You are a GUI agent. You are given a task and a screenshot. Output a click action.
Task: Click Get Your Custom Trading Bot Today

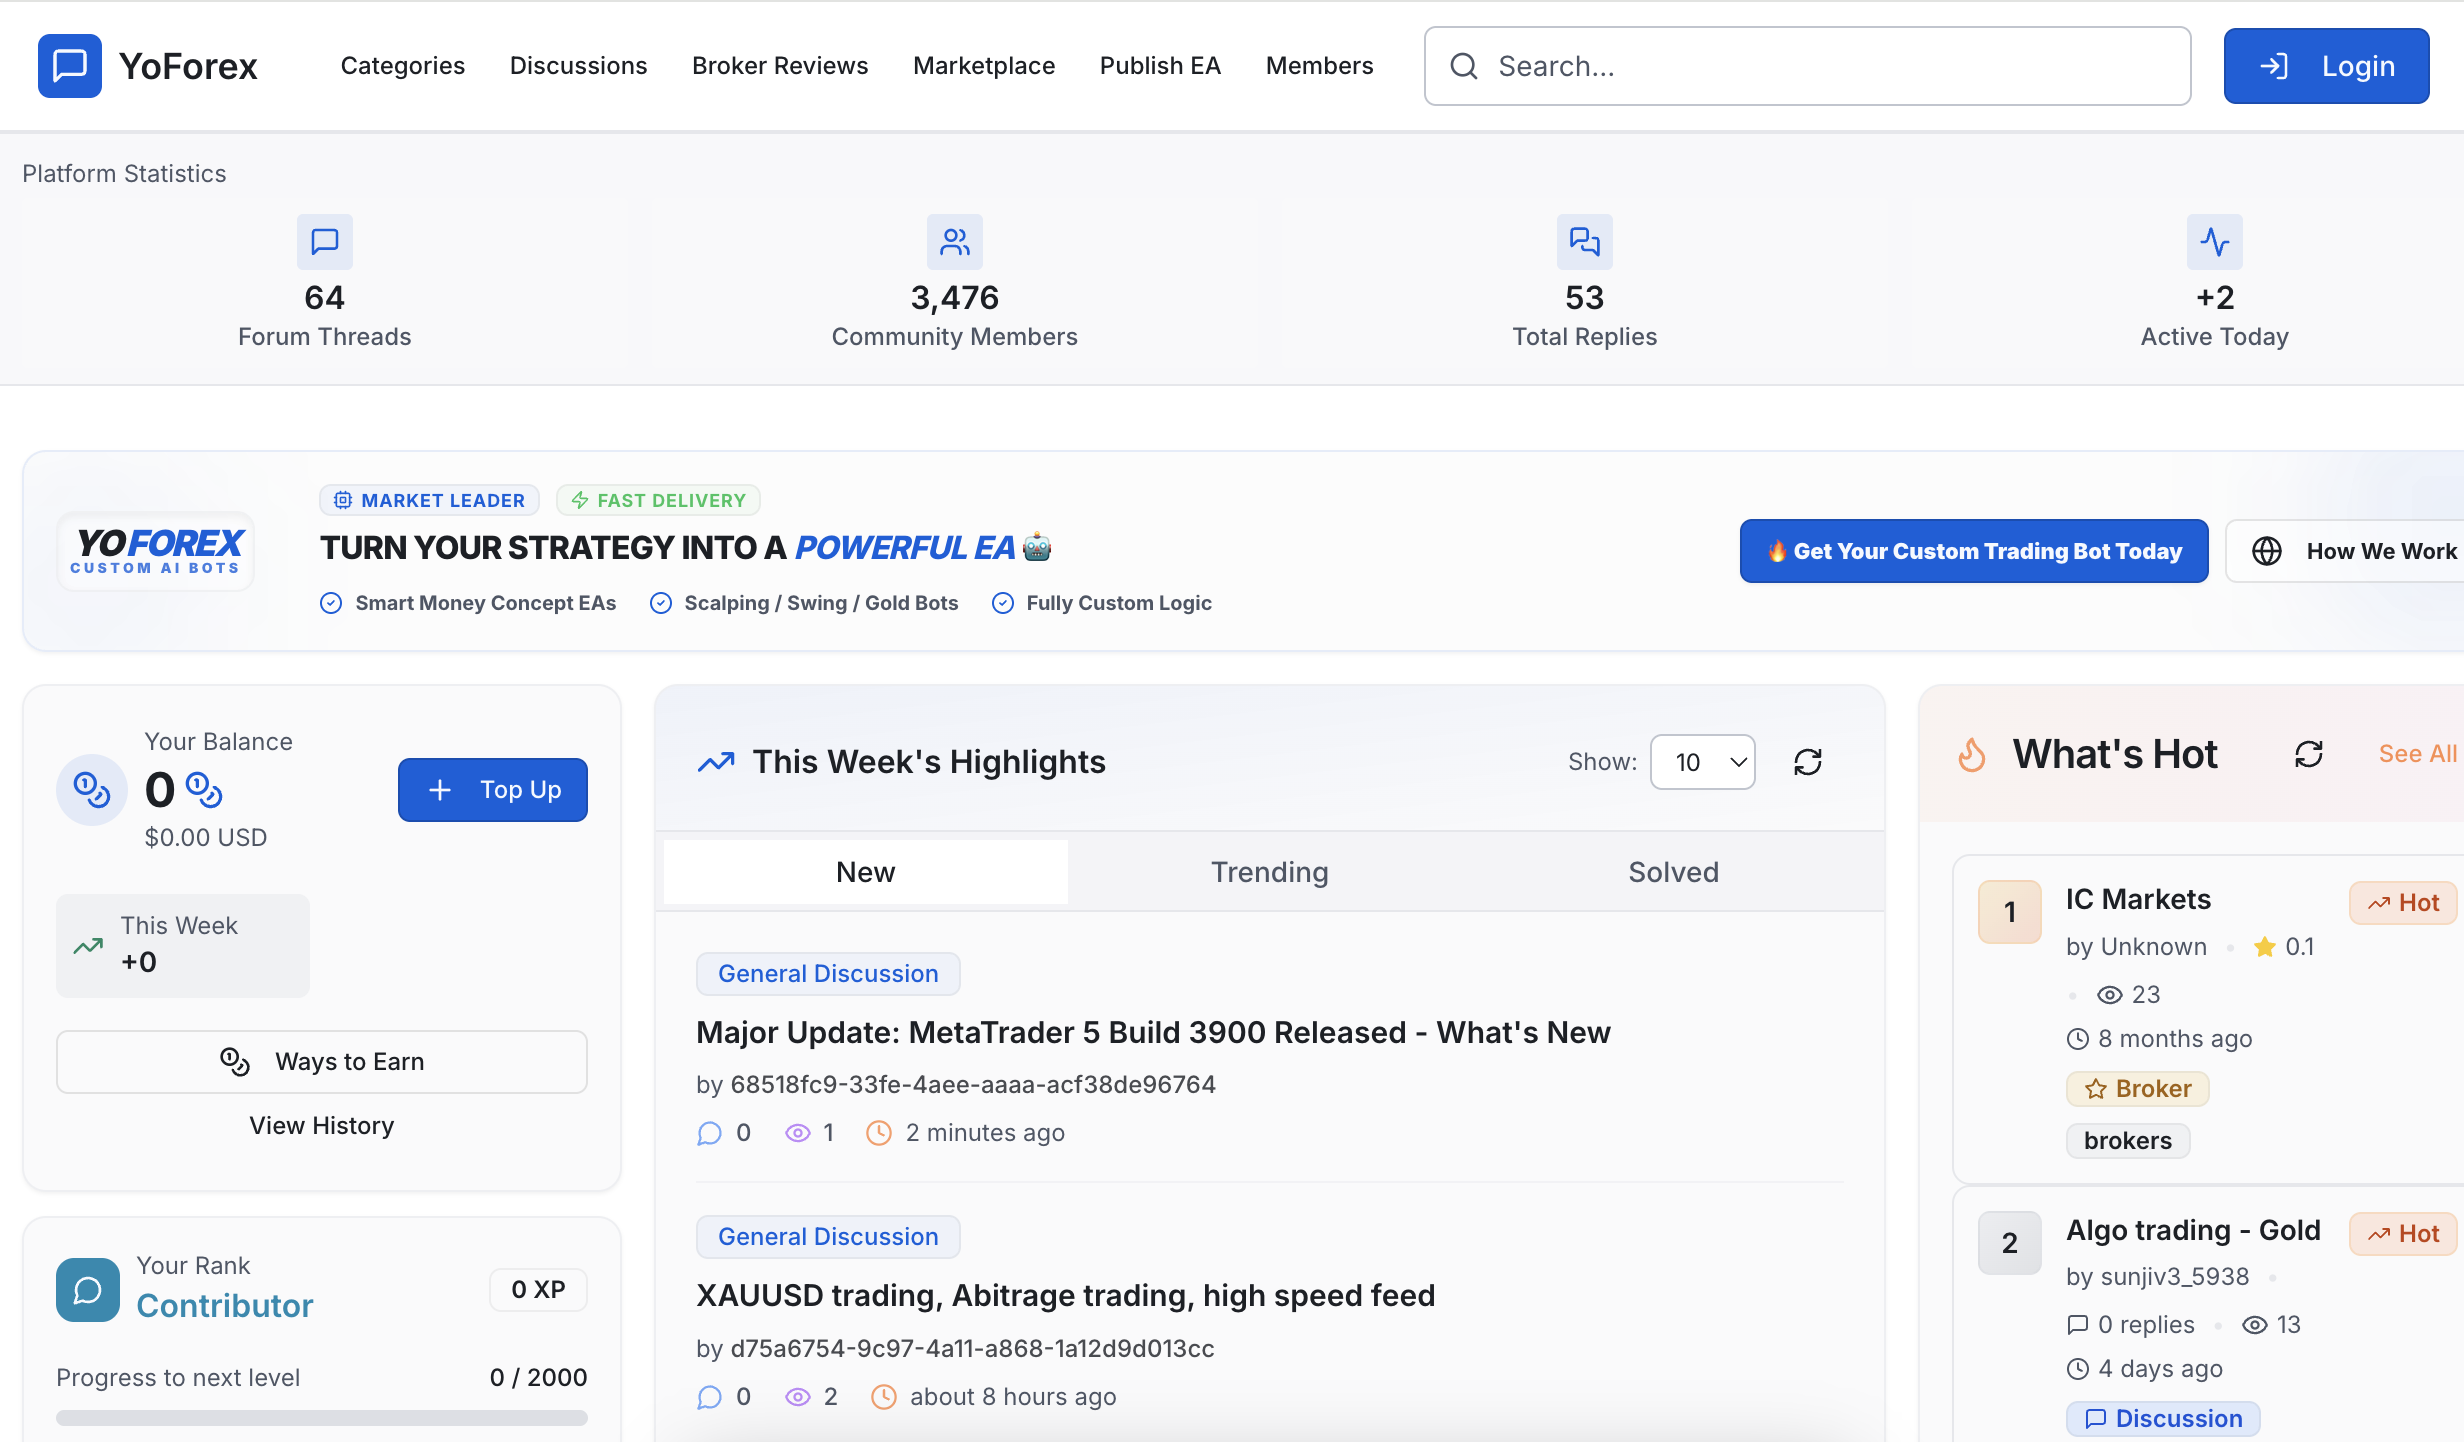(x=1974, y=551)
